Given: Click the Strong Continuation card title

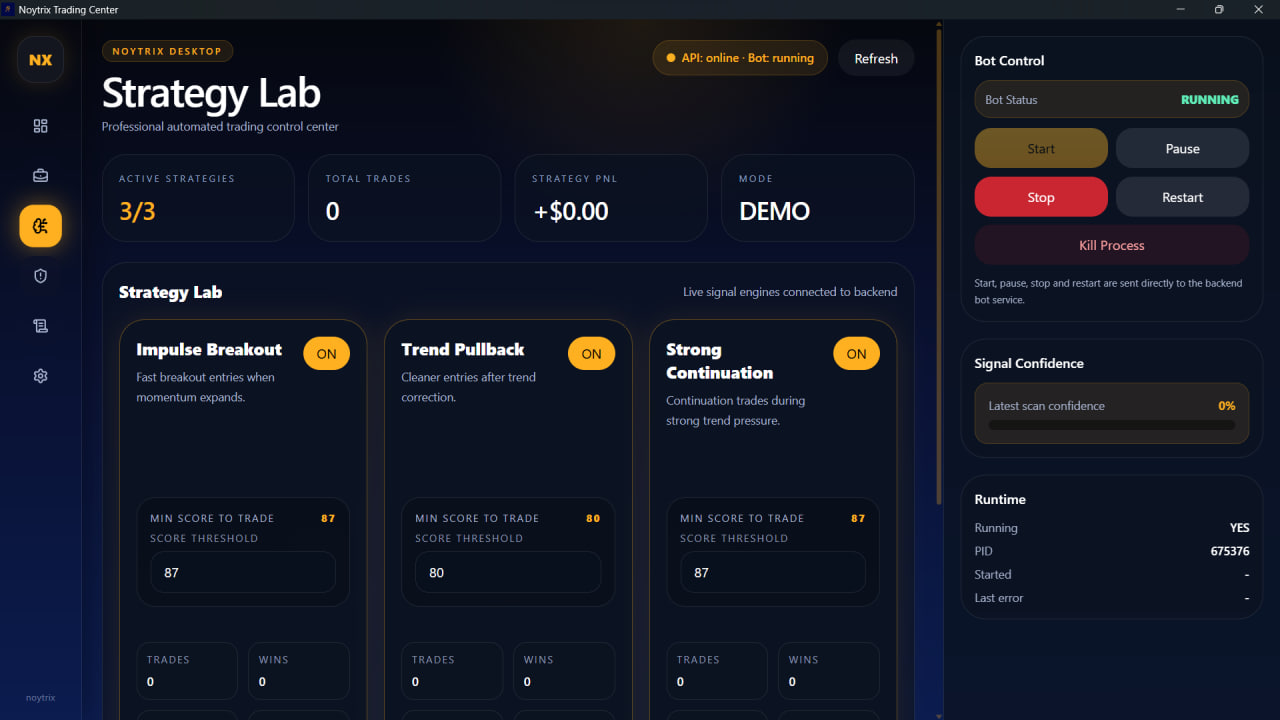Looking at the screenshot, I should click(720, 361).
